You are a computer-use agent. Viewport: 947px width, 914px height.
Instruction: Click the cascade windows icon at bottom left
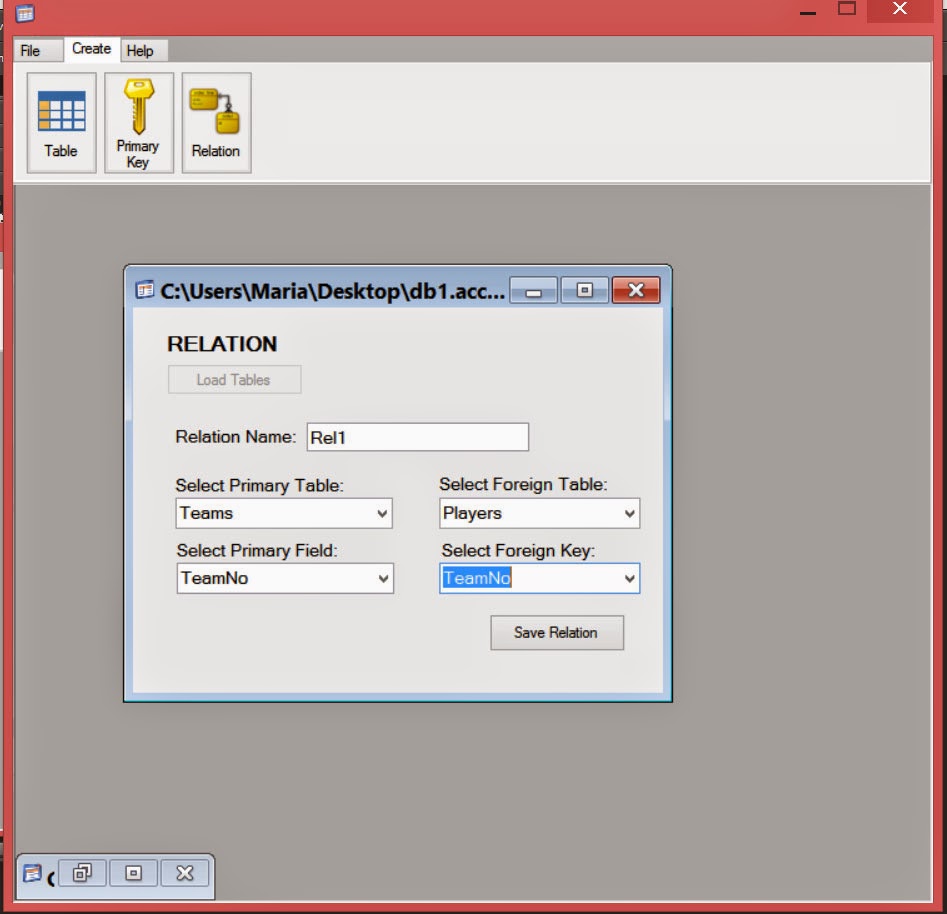[x=82, y=872]
